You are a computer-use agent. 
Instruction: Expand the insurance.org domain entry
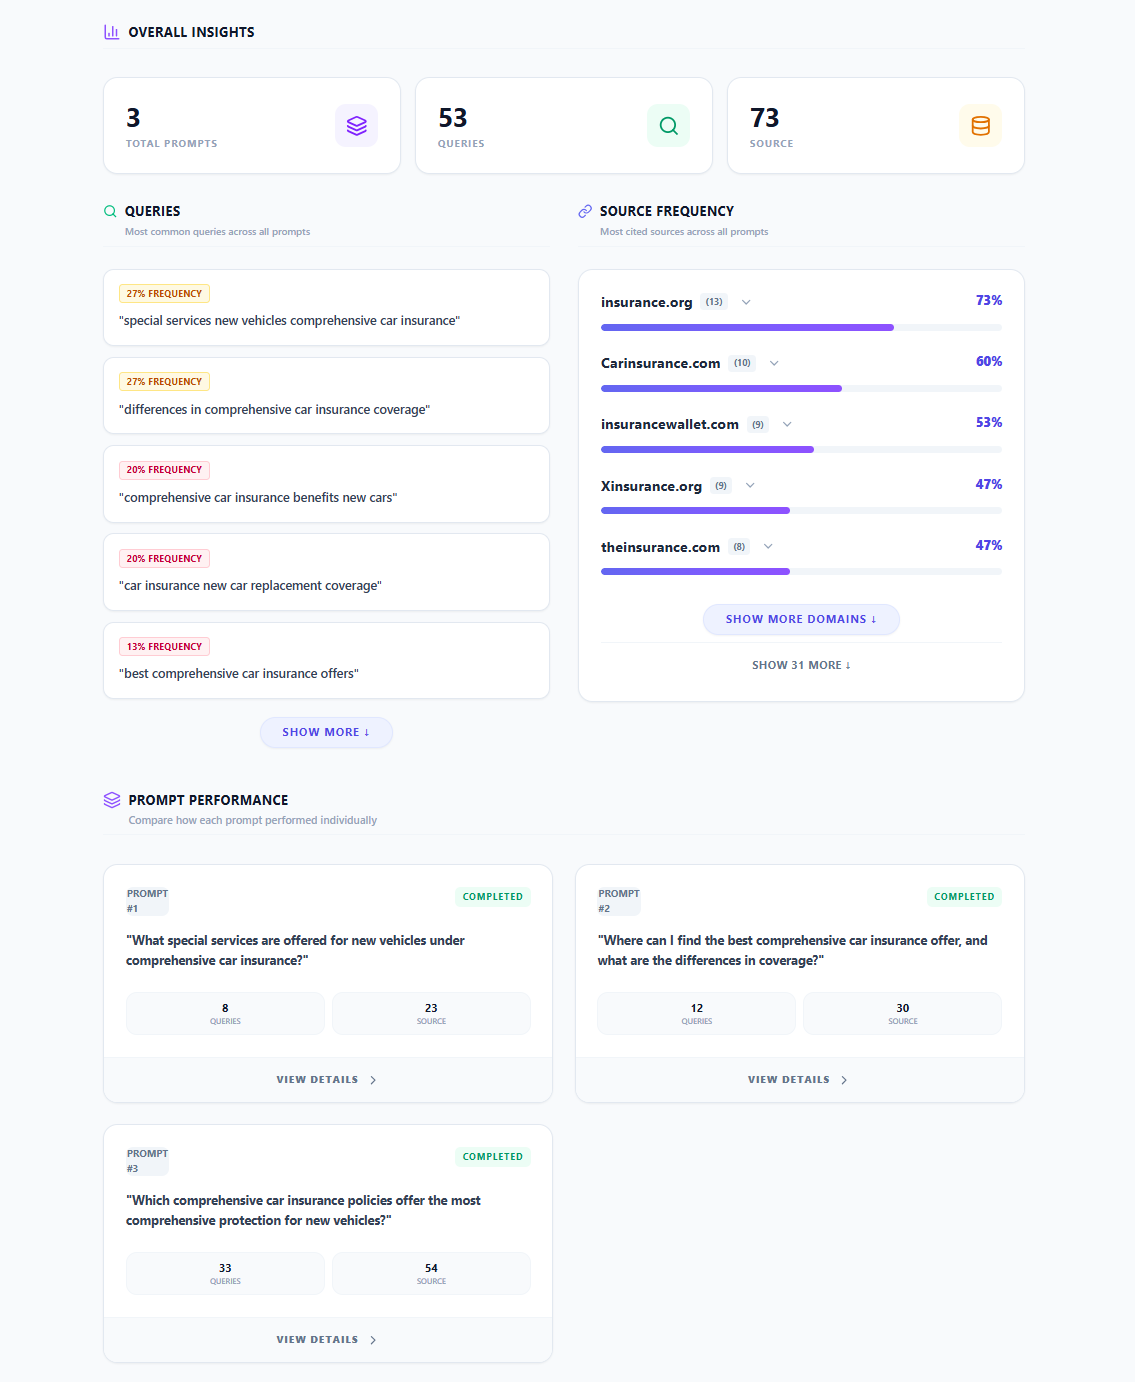[x=746, y=301]
